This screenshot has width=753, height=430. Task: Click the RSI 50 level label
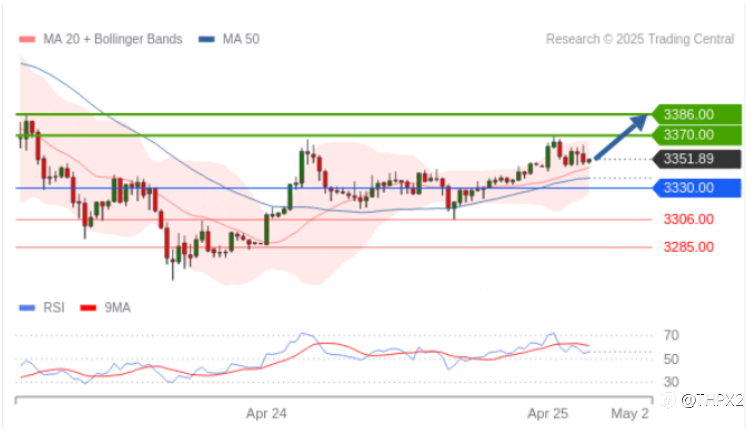671,359
